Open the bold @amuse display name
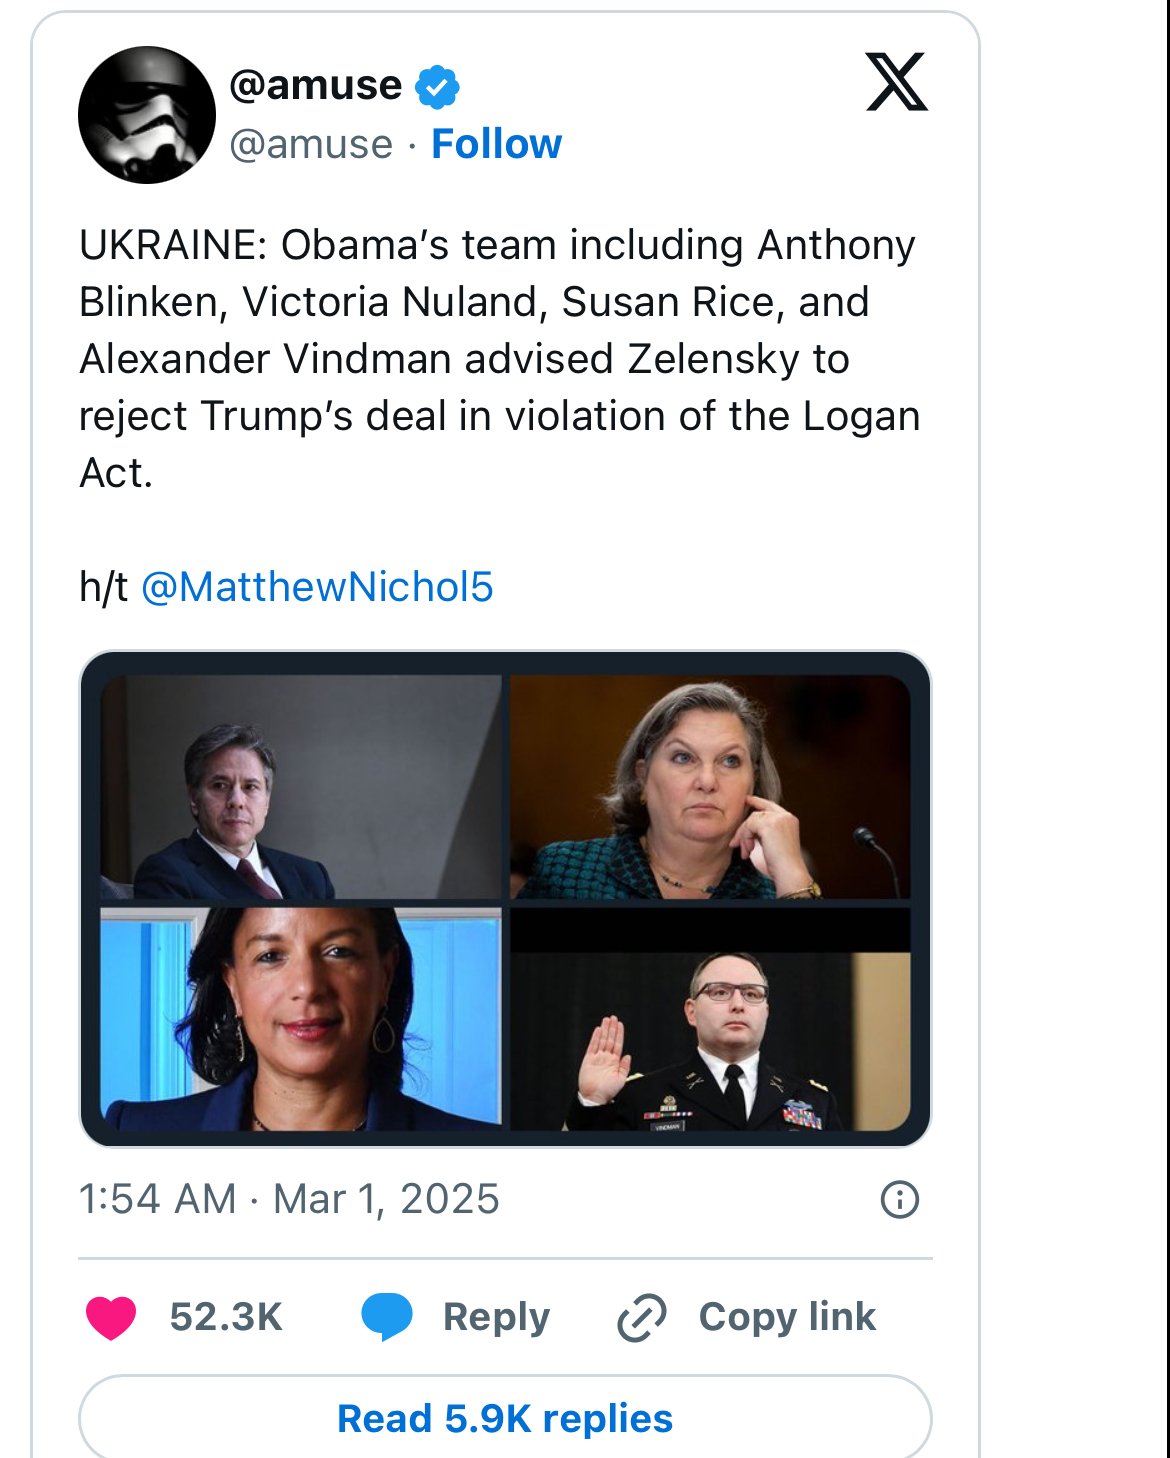The height and width of the screenshot is (1458, 1170). tap(316, 86)
